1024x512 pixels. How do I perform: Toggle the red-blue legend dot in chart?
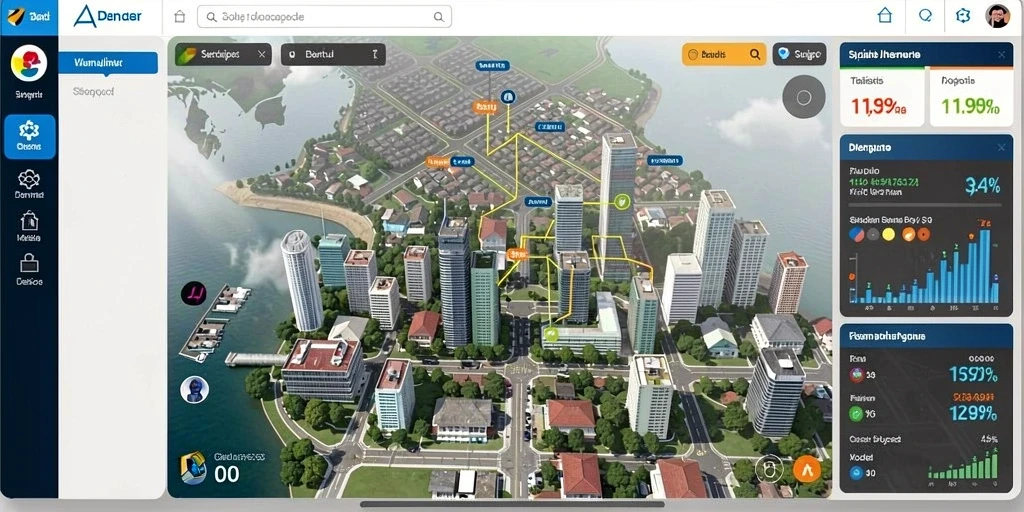[856, 234]
